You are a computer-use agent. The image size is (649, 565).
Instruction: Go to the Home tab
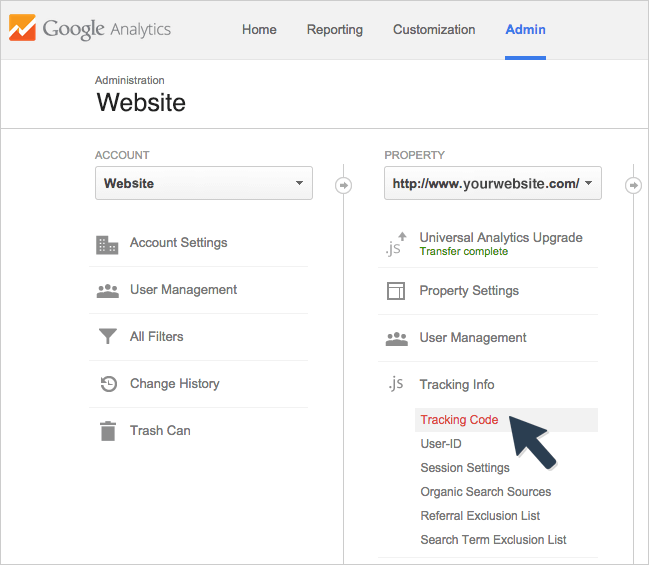(x=259, y=30)
